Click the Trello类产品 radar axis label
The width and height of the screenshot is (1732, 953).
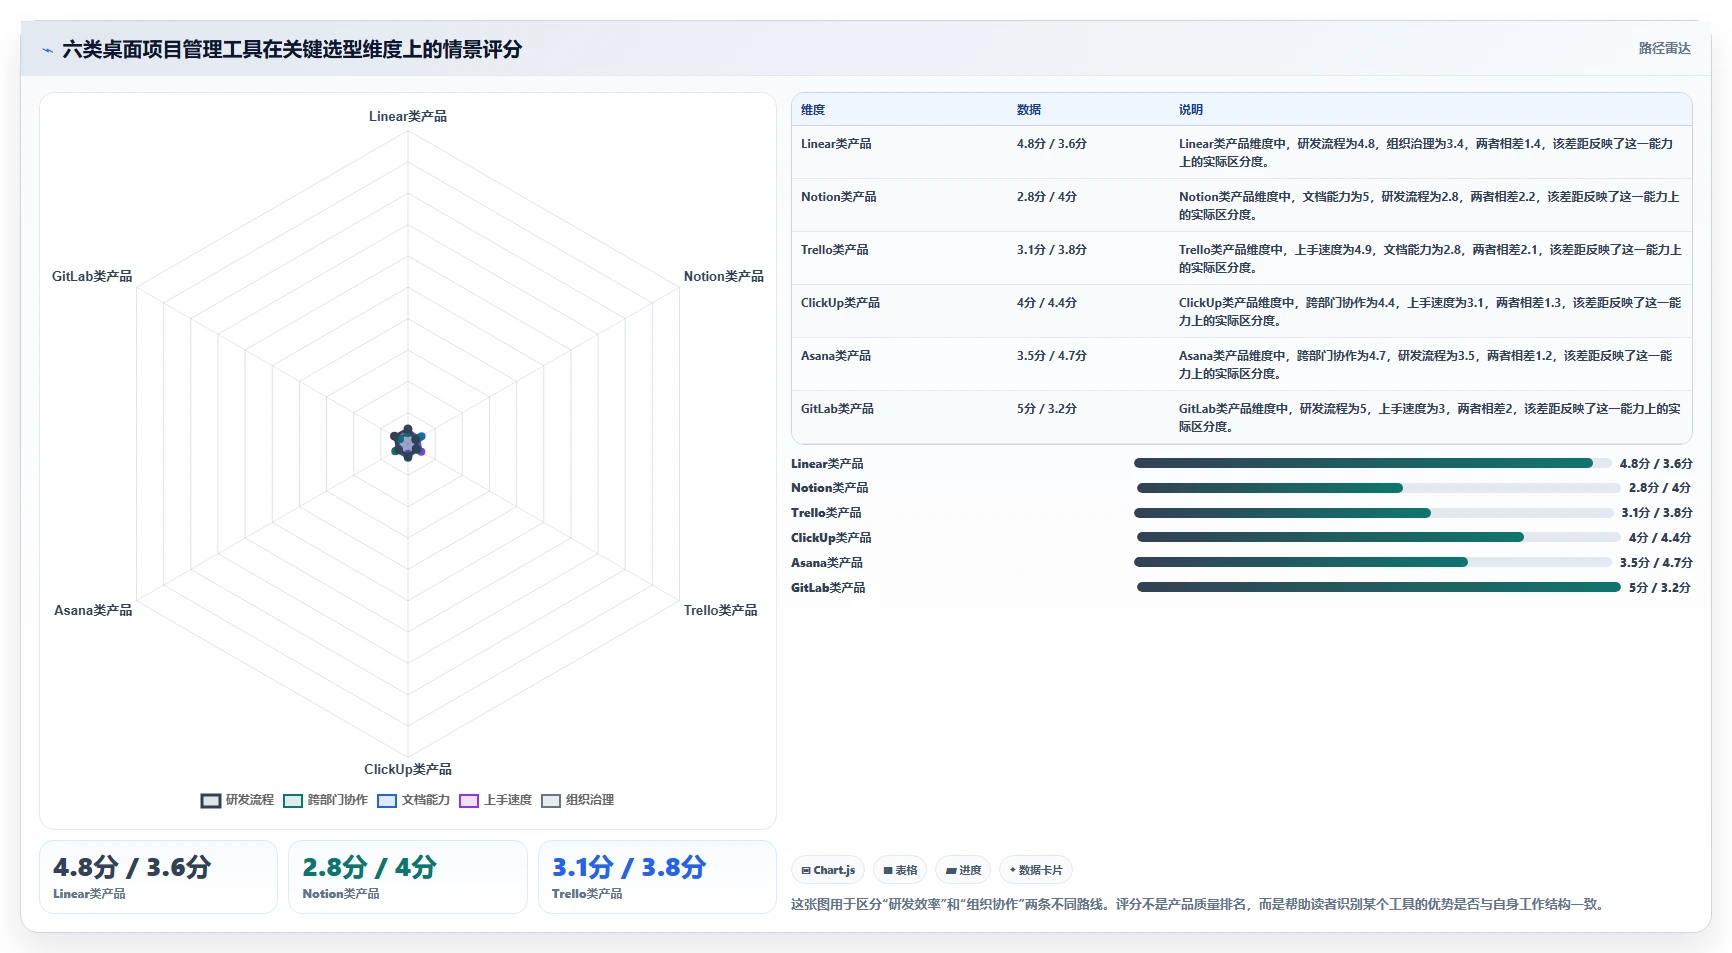[720, 611]
